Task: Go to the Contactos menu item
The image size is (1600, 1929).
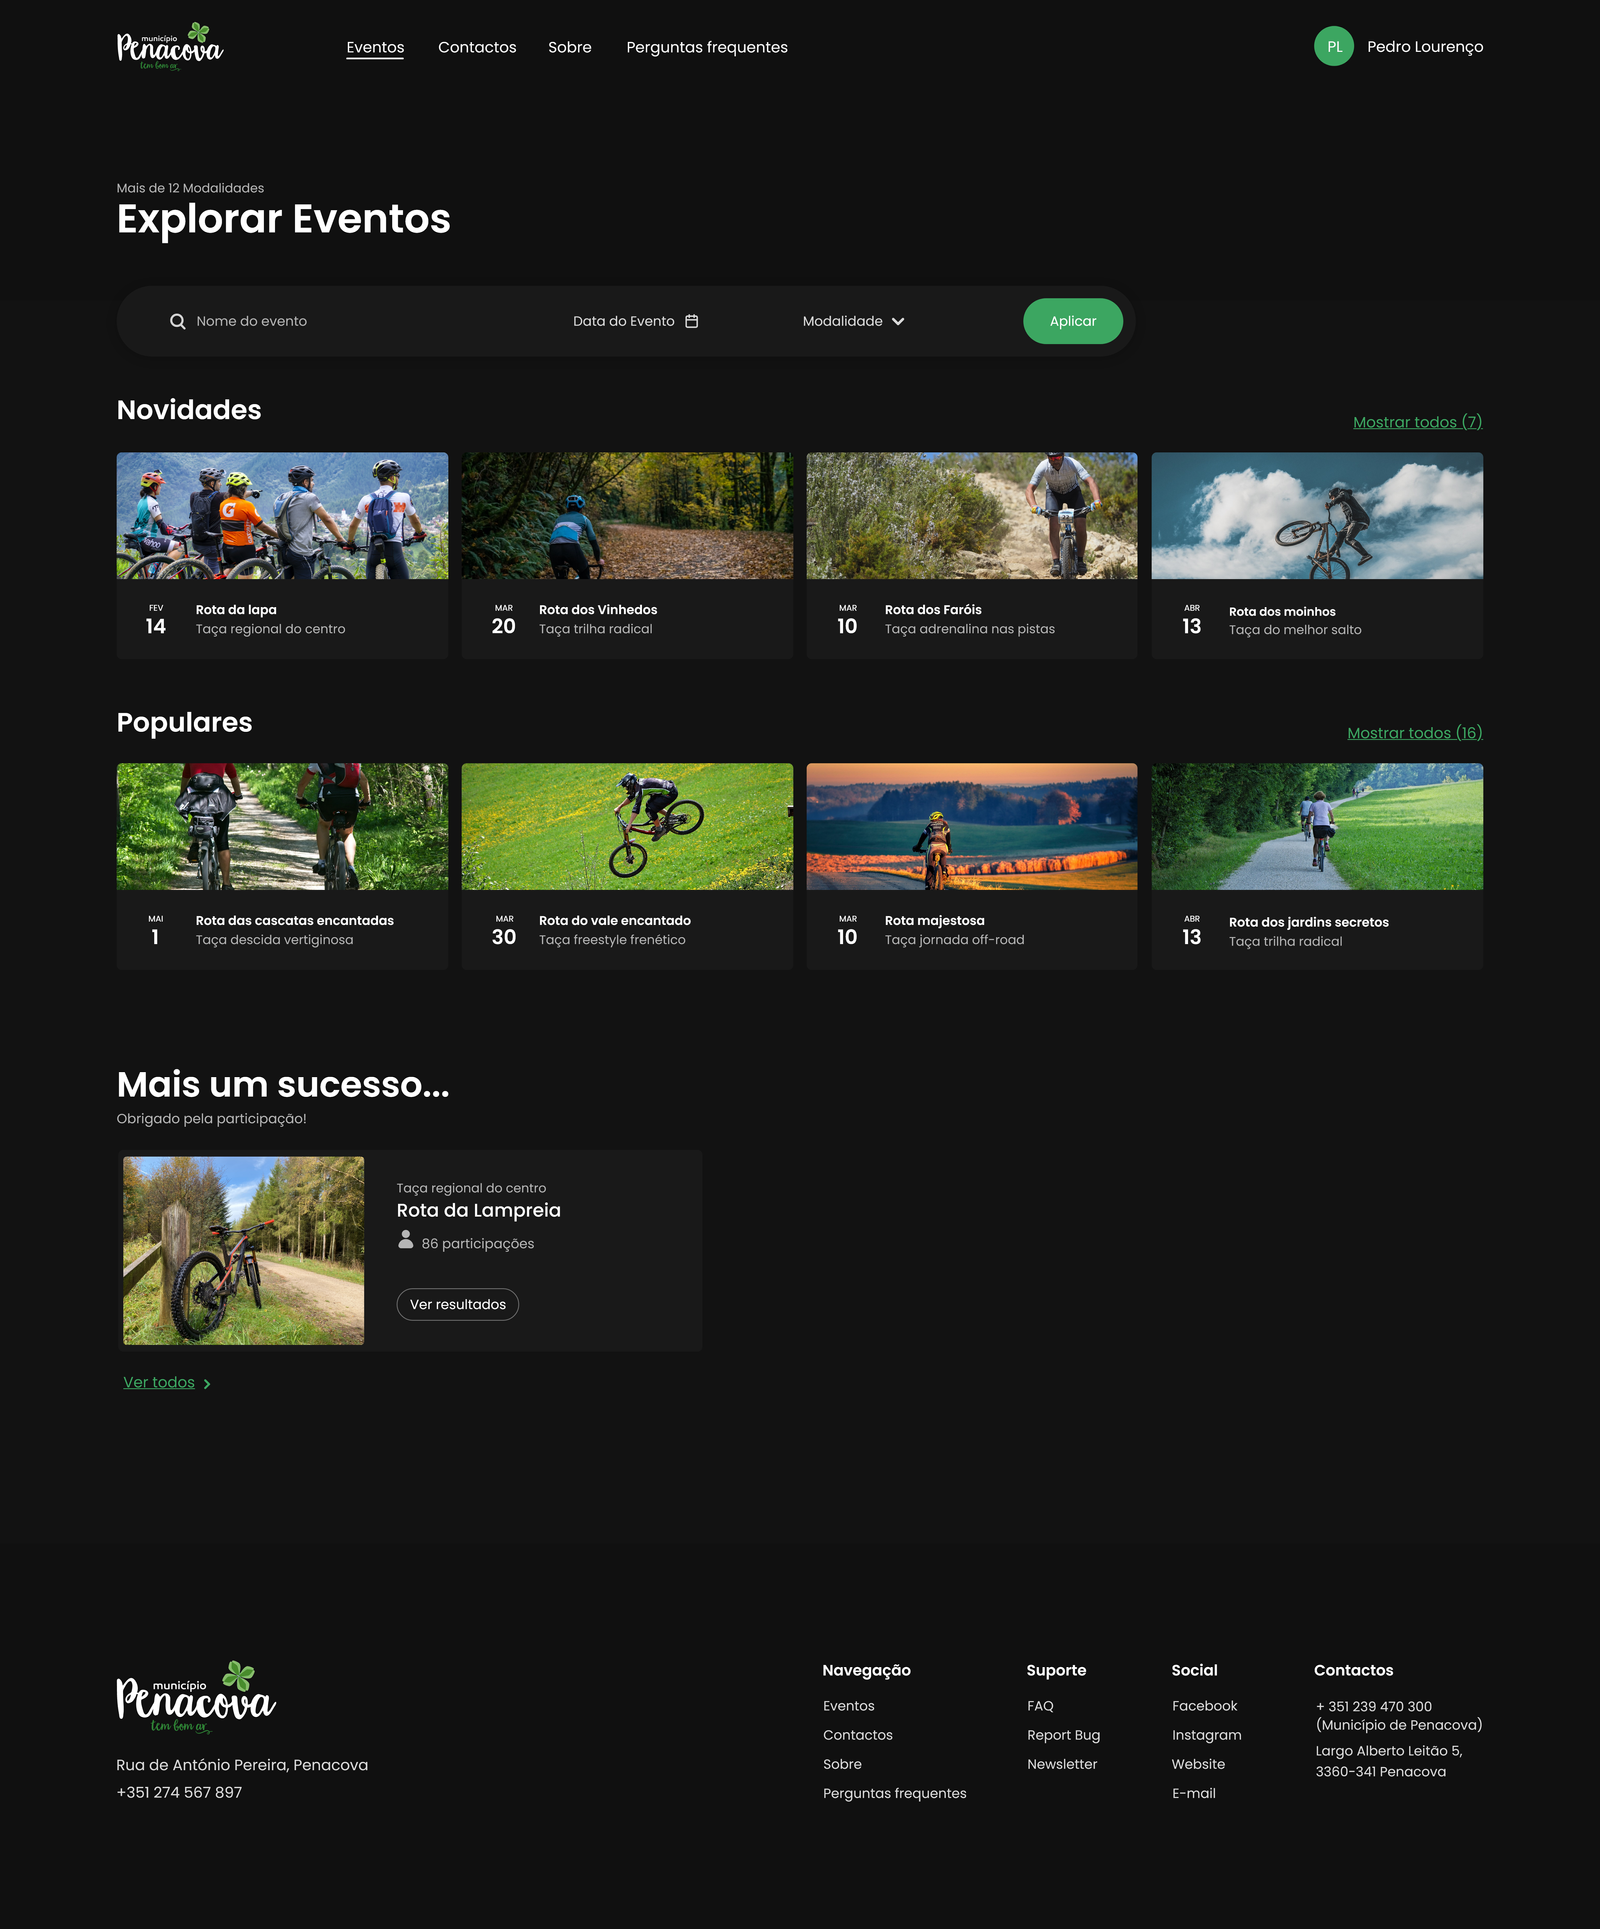Action: [477, 47]
